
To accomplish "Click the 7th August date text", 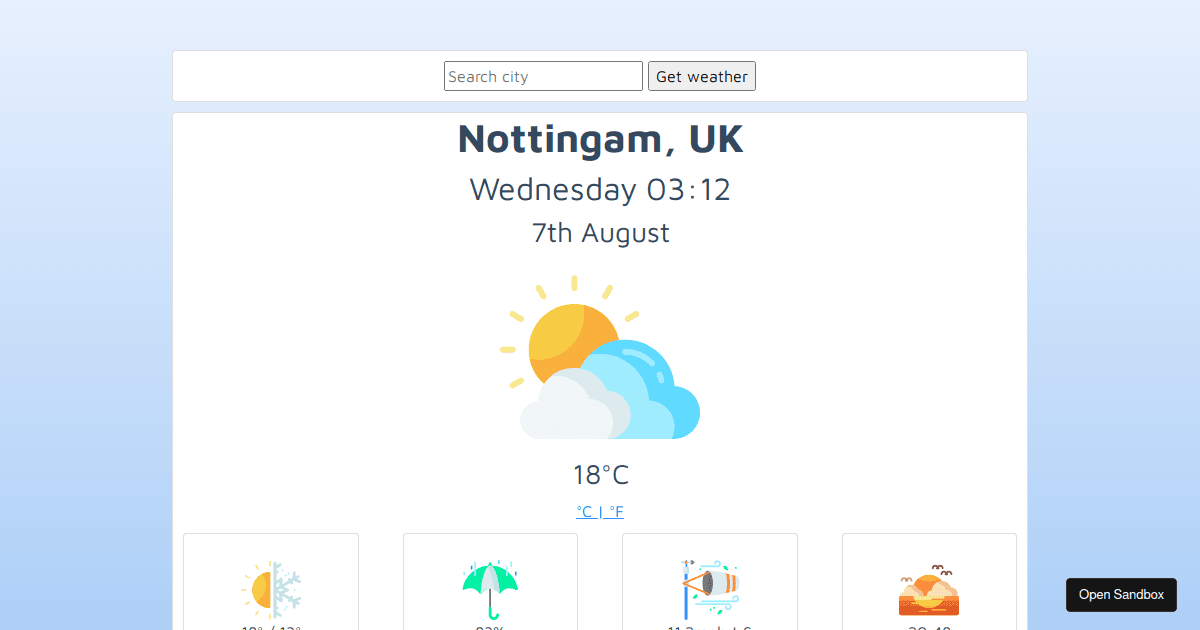I will click(x=600, y=232).
